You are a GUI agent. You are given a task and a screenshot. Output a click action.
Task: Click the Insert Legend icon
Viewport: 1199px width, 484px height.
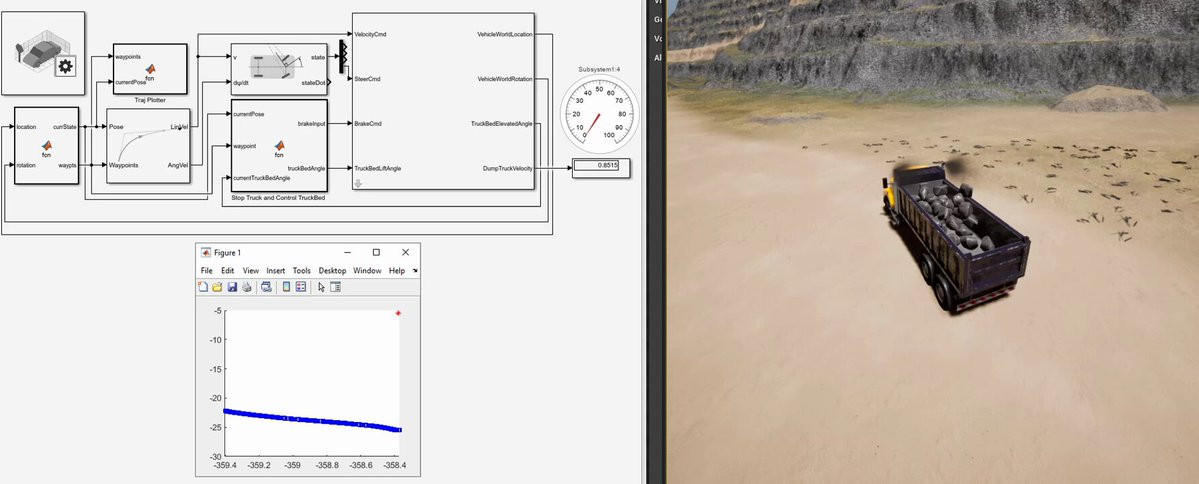pyautogui.click(x=301, y=287)
